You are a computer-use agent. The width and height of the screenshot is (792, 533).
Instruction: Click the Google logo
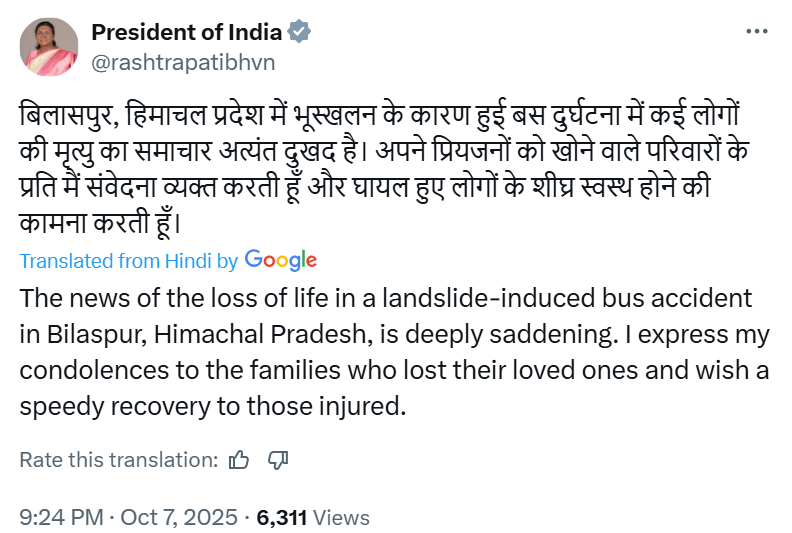point(280,260)
